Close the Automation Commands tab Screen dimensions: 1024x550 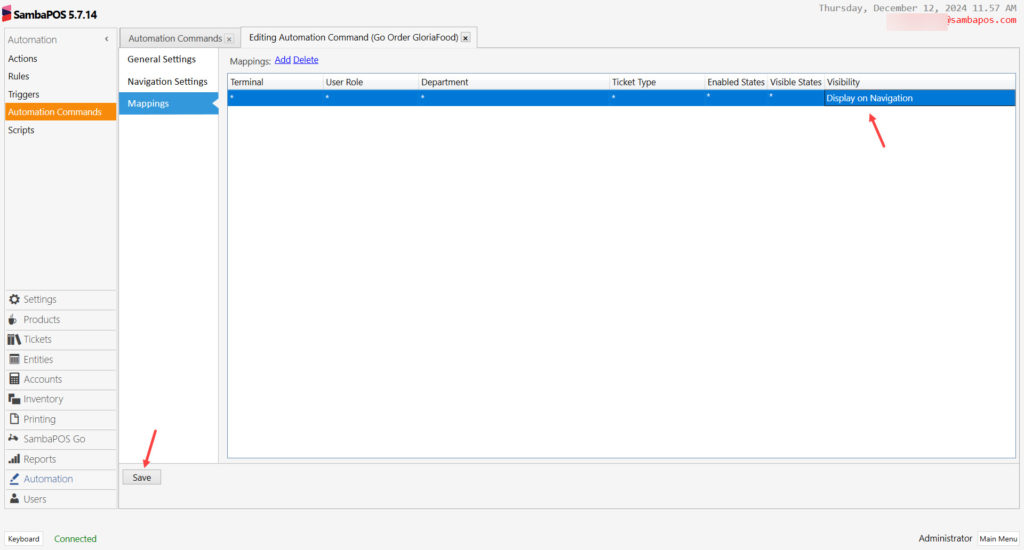229,39
